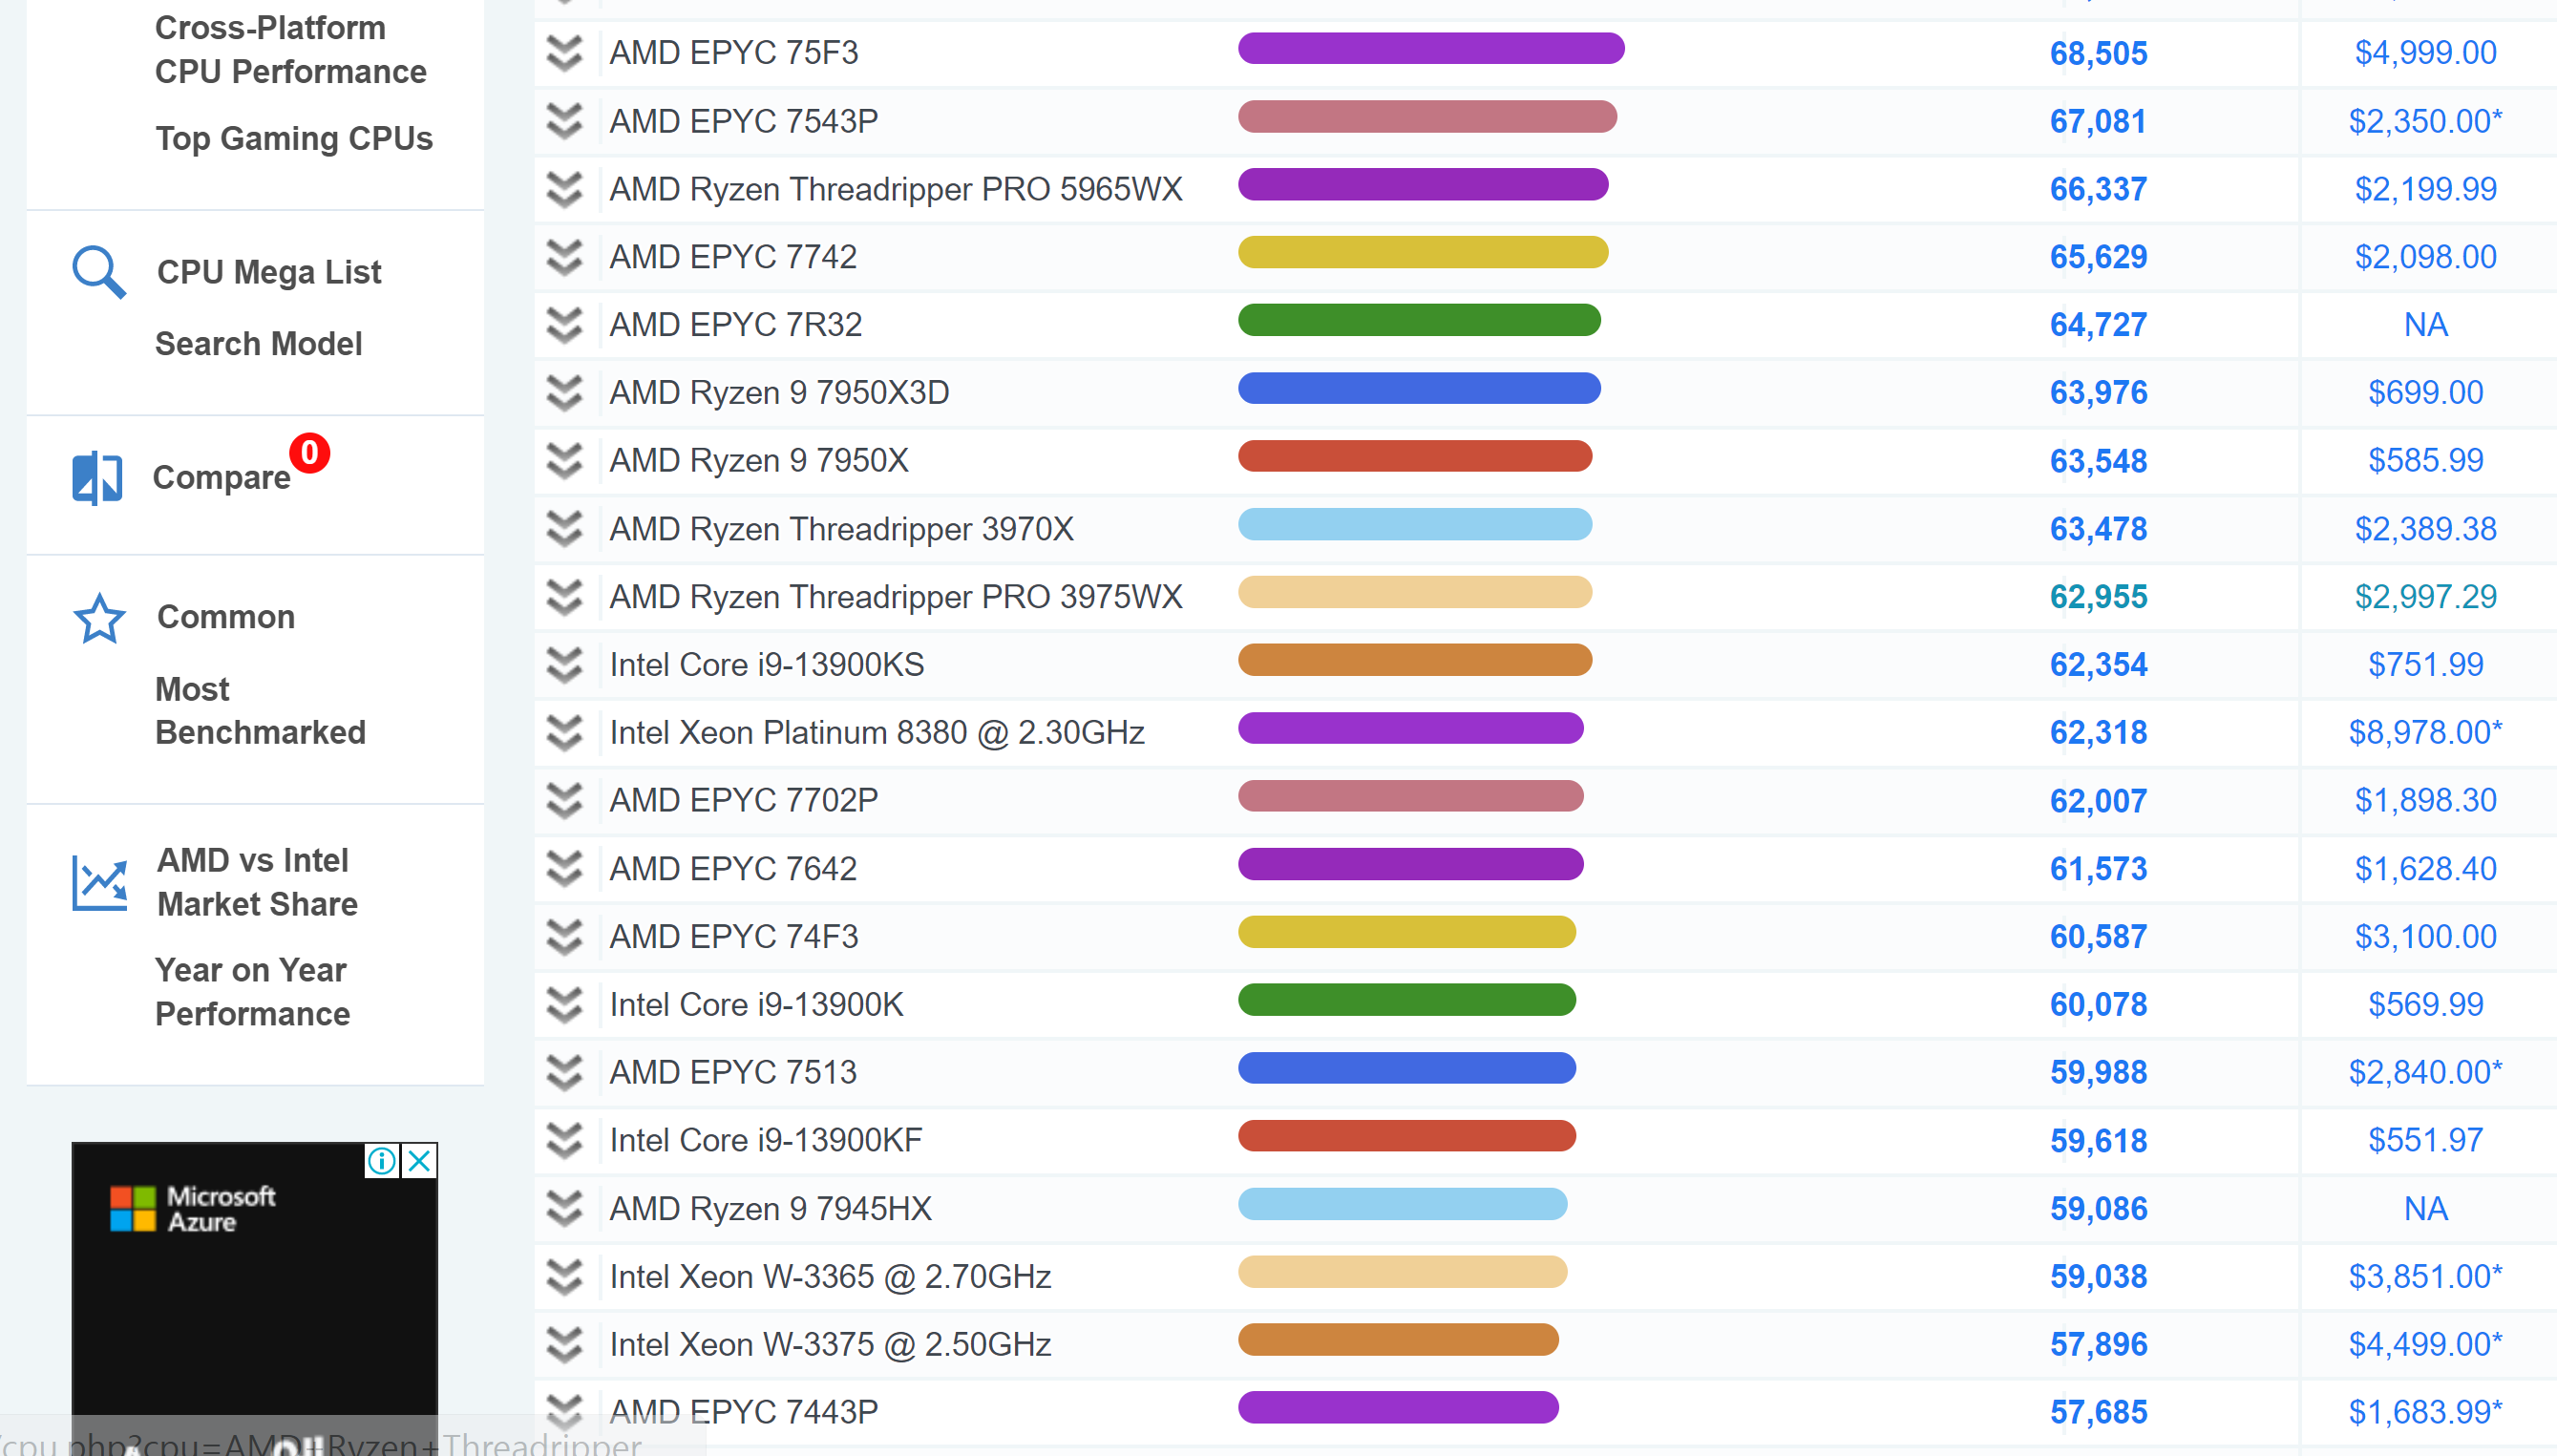Expand details for Xeon W-3365
Image resolution: width=2557 pixels, height=1456 pixels.
[565, 1277]
